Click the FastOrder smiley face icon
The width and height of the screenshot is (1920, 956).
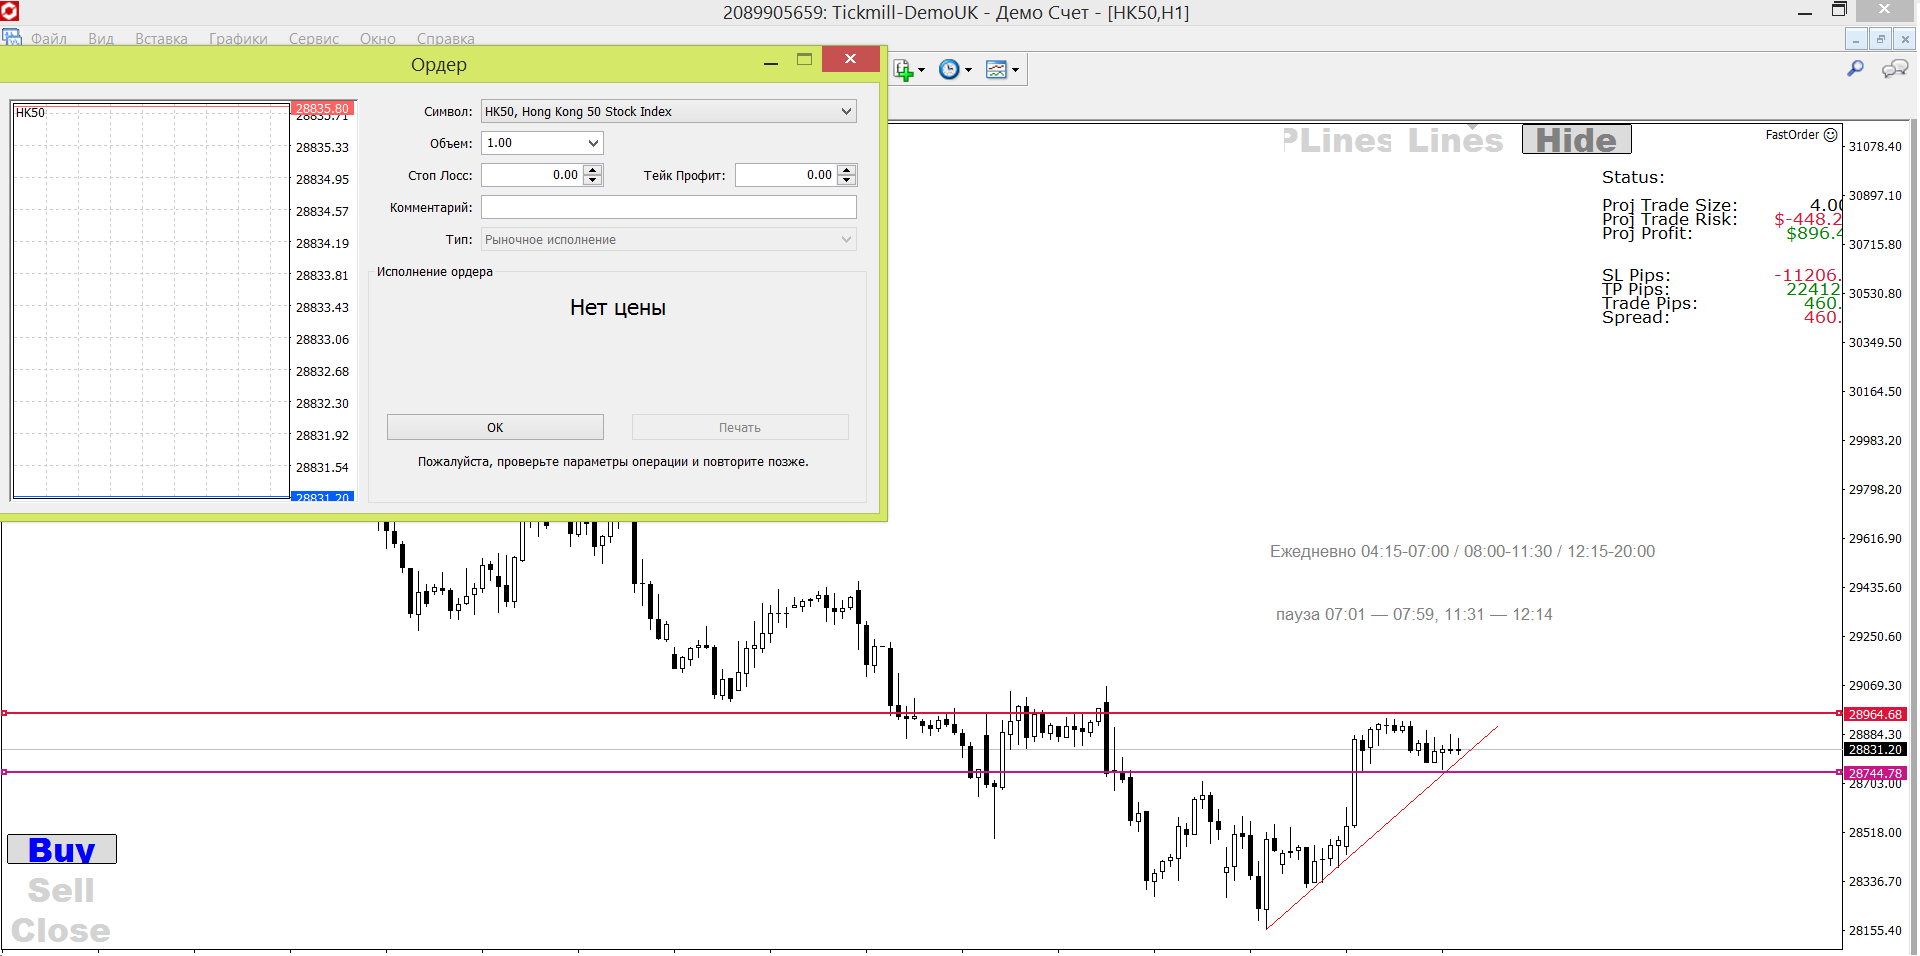(x=1831, y=135)
